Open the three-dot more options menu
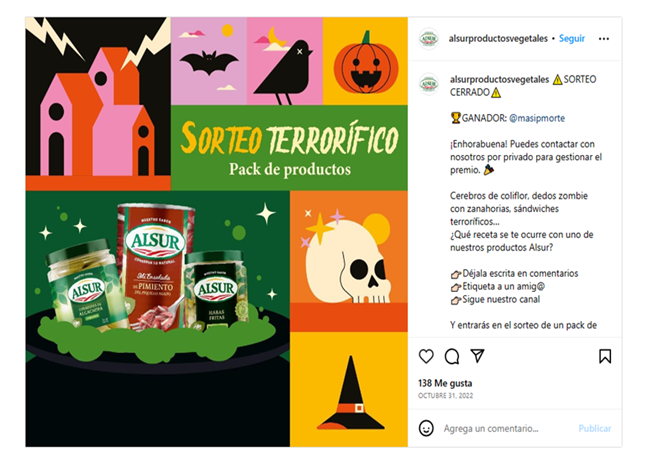Image resolution: width=657 pixels, height=467 pixels. 603,39
